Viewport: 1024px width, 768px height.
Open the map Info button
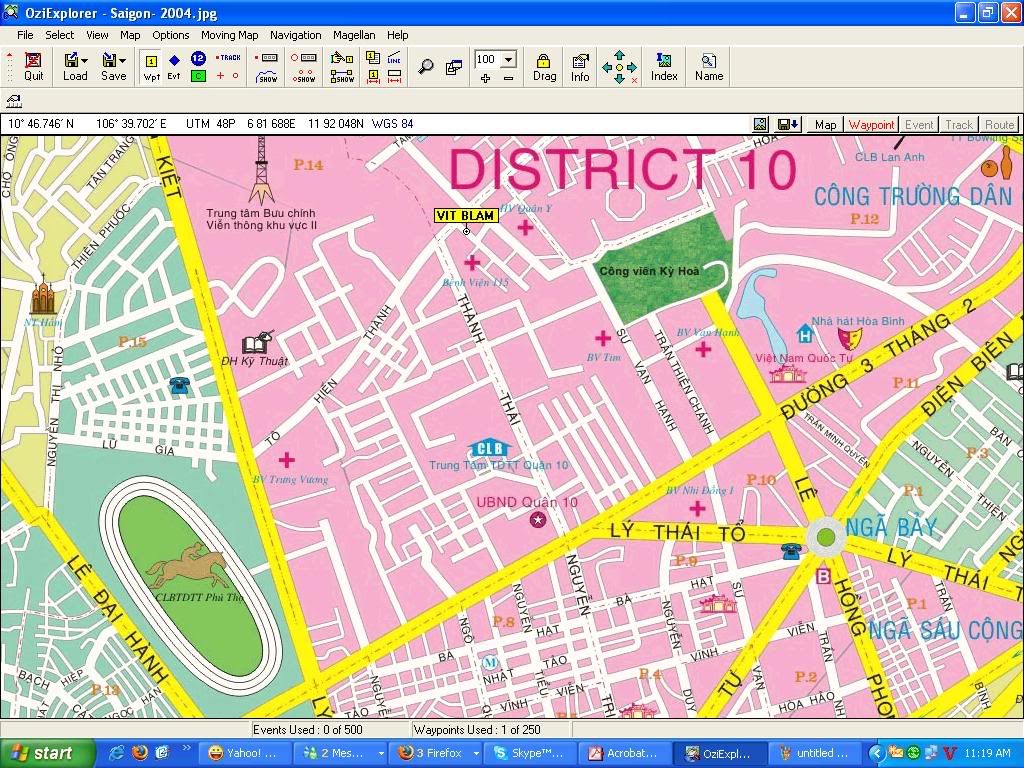(x=580, y=67)
